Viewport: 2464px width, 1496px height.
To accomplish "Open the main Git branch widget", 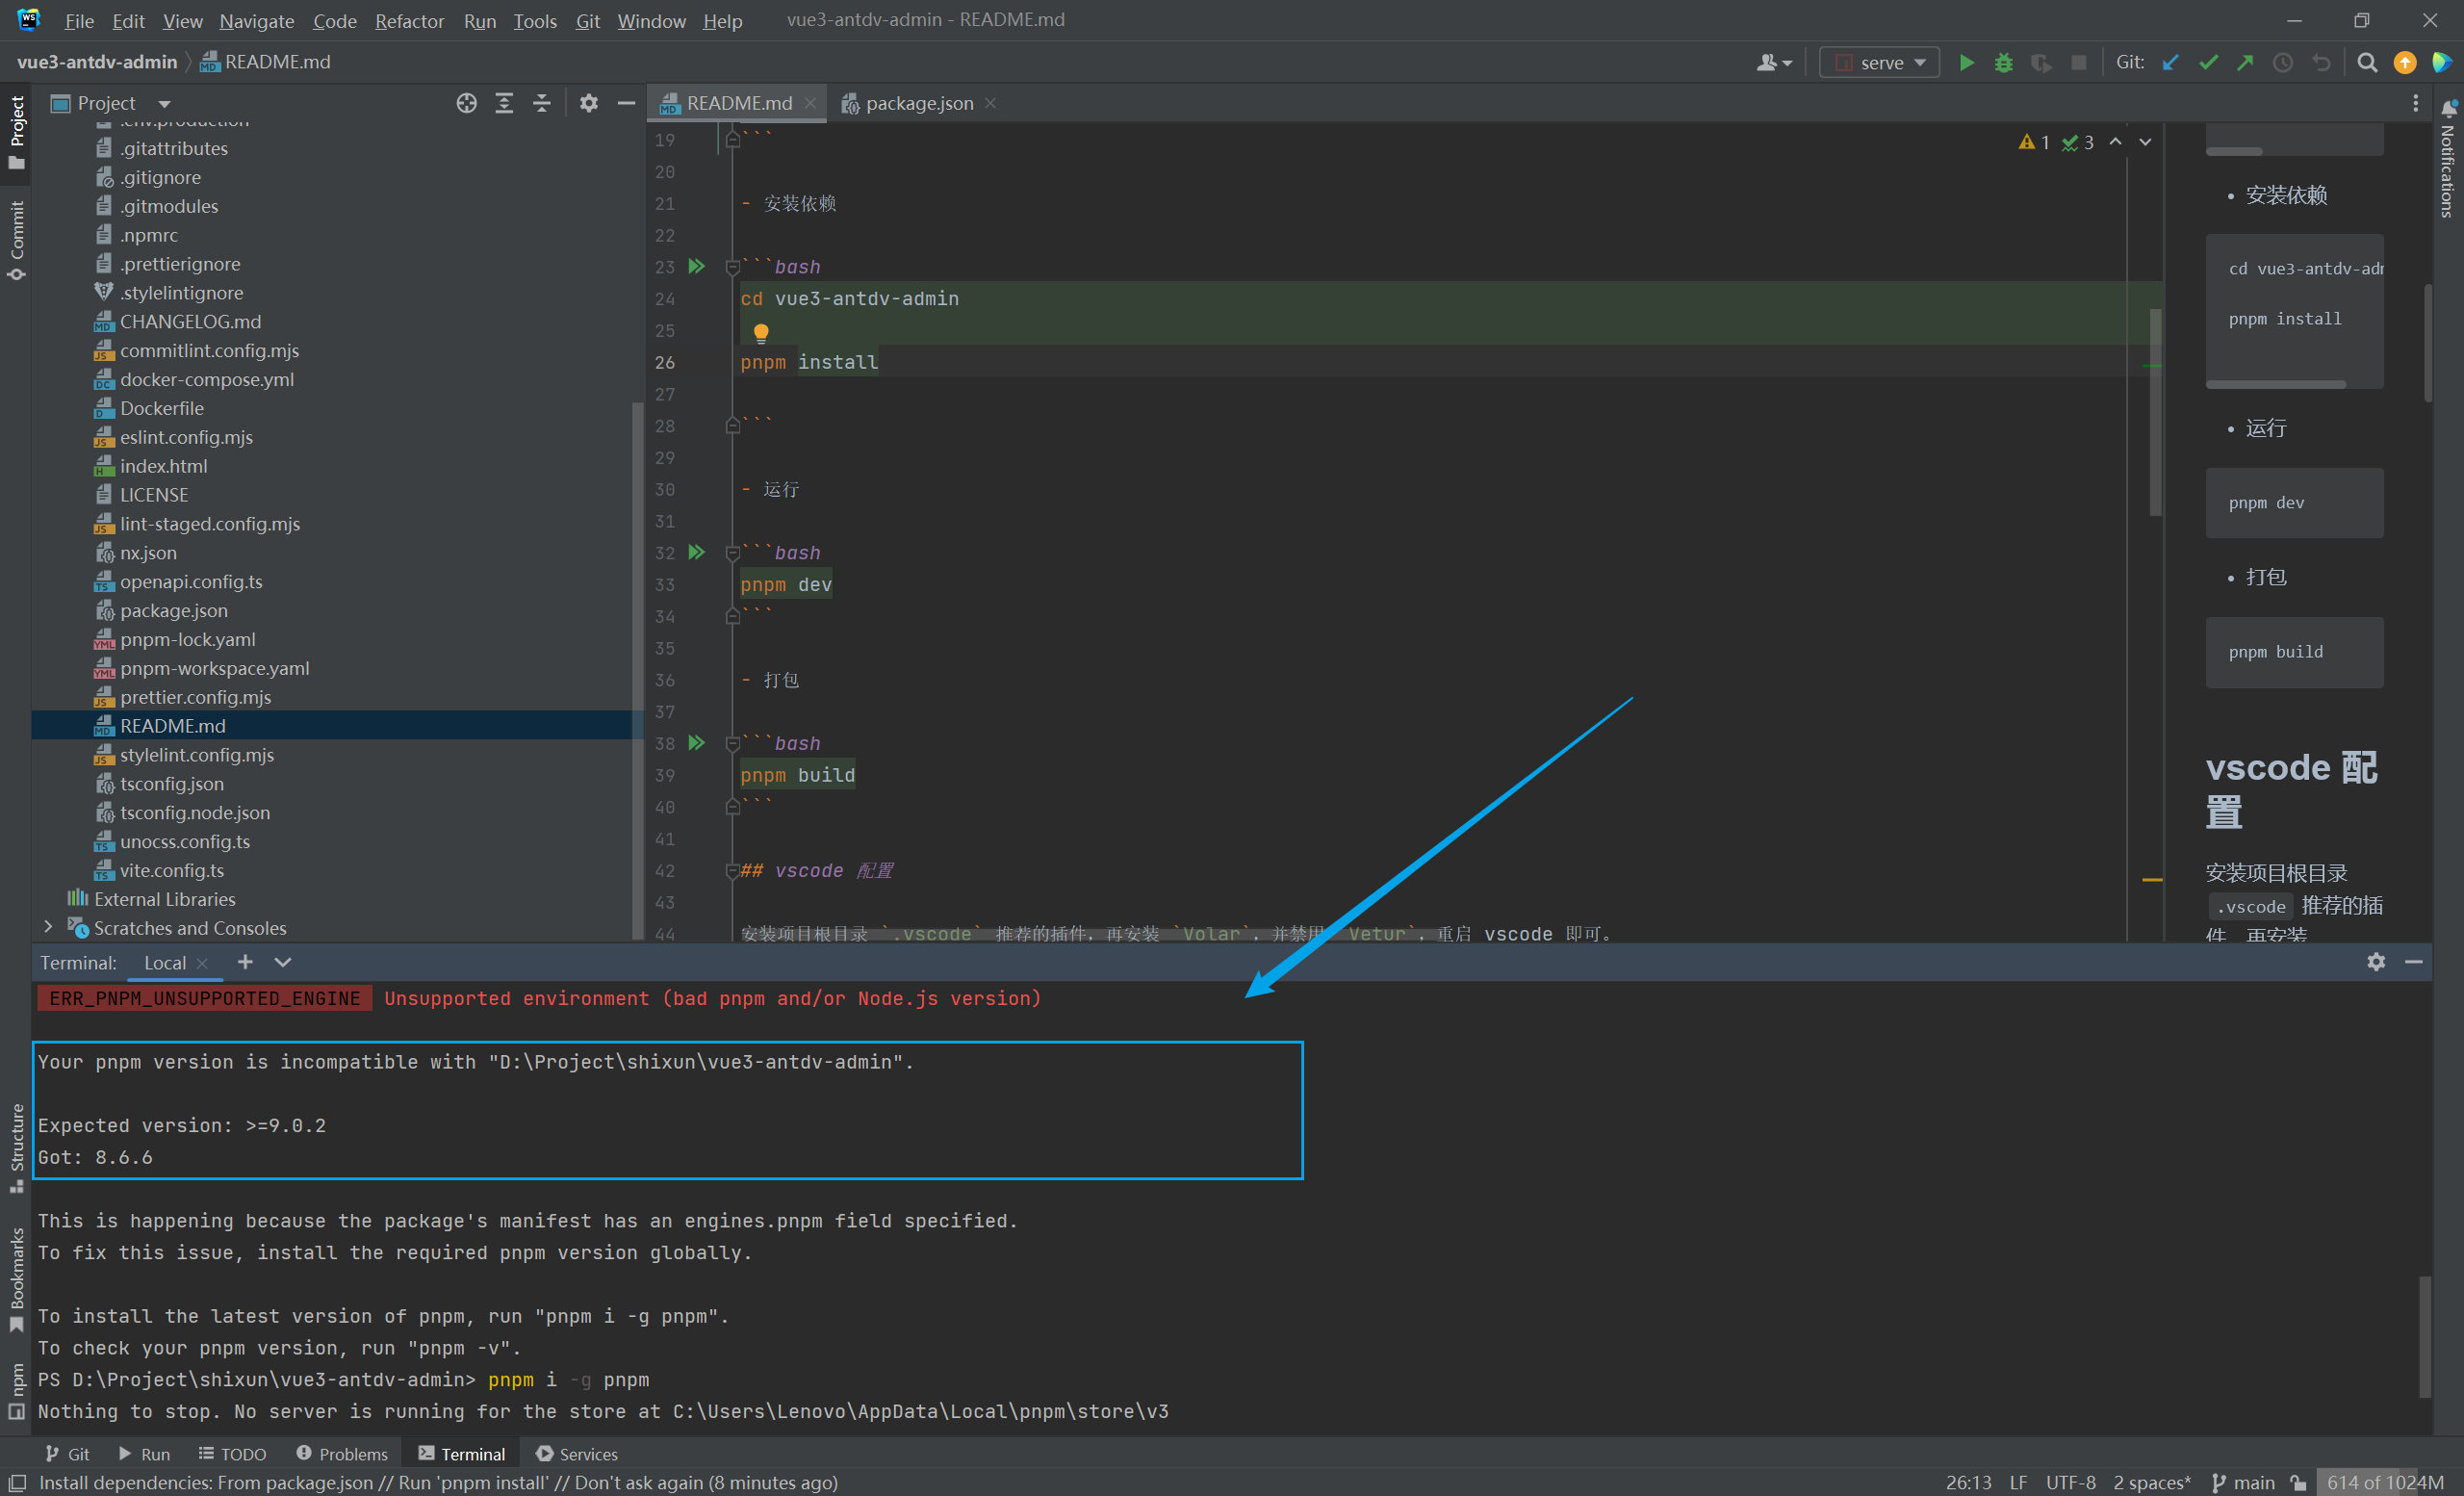I will (2243, 1482).
